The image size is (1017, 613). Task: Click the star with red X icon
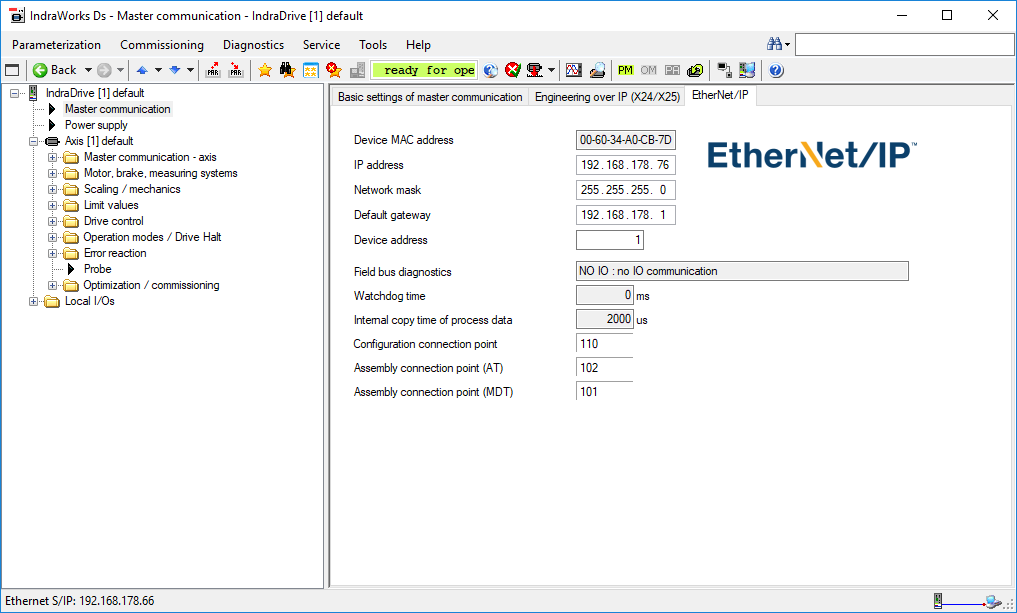tap(334, 70)
